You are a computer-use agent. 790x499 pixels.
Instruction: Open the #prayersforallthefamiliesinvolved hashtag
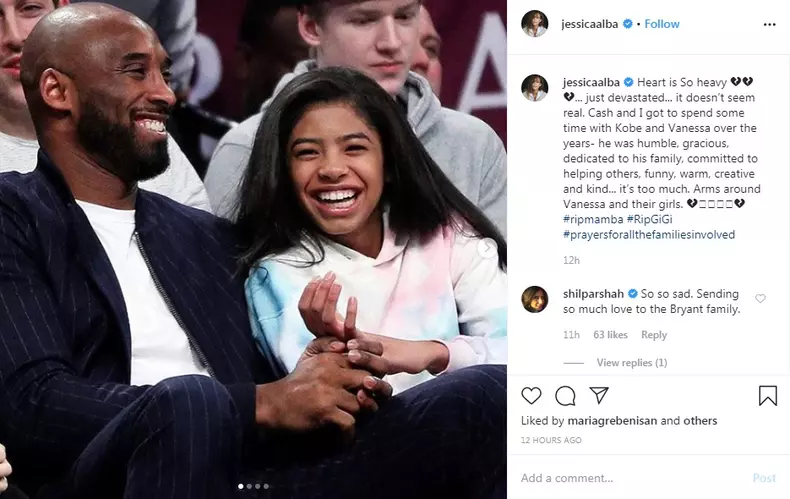[x=649, y=235]
